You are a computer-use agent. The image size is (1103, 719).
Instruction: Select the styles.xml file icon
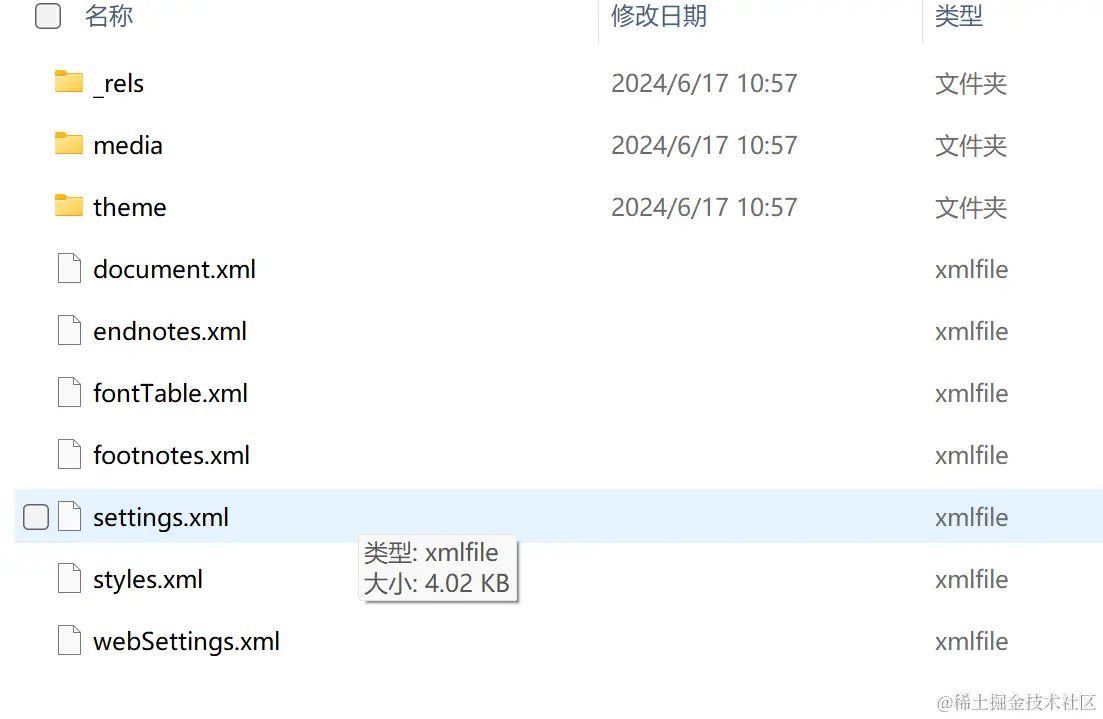69,578
